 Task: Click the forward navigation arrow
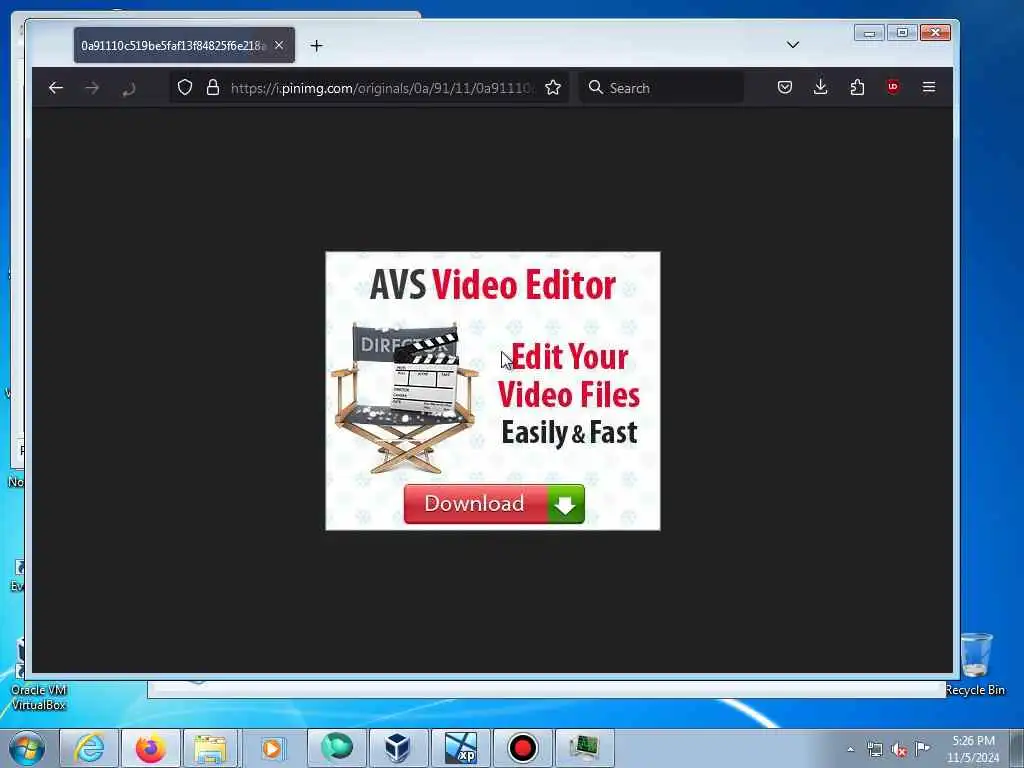tap(92, 88)
